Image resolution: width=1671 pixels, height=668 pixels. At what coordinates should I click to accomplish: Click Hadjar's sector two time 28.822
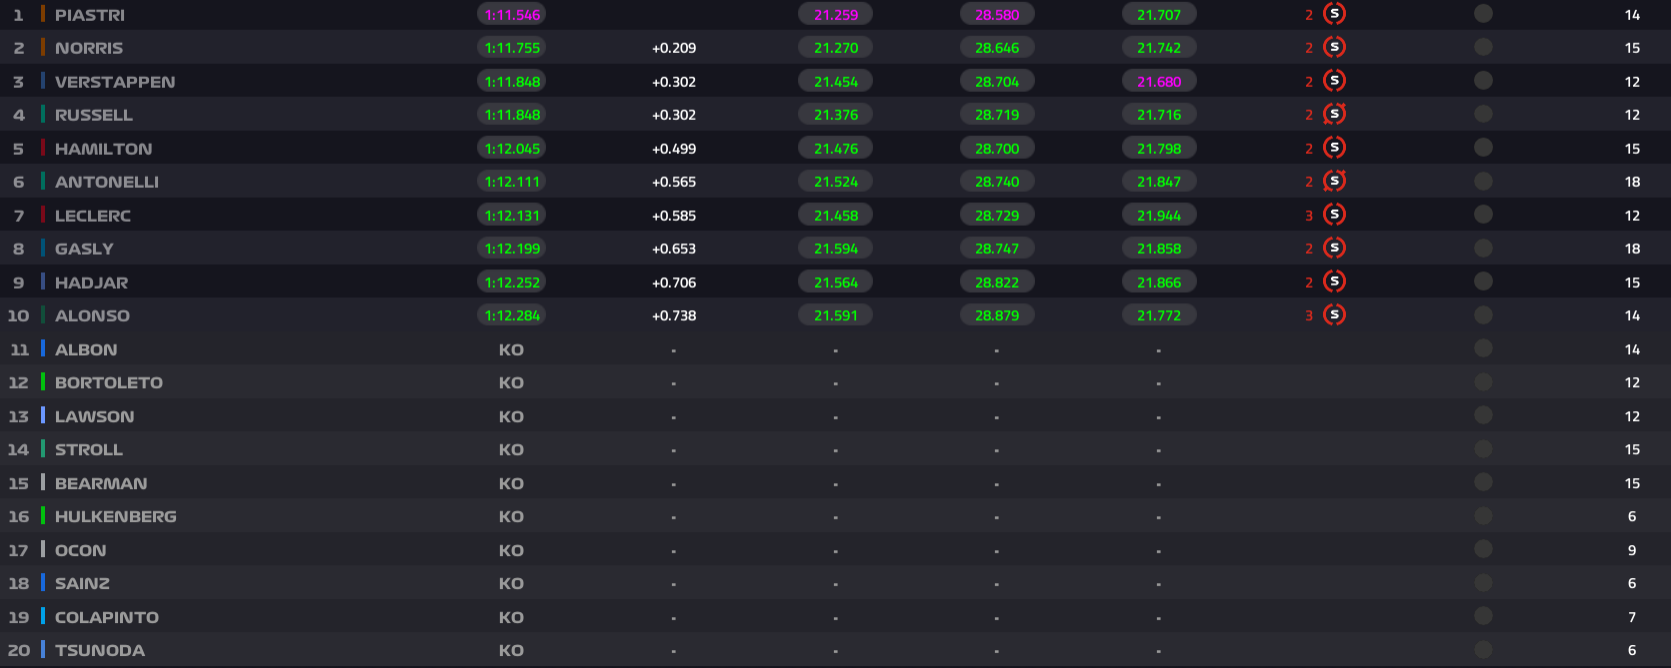click(x=997, y=283)
